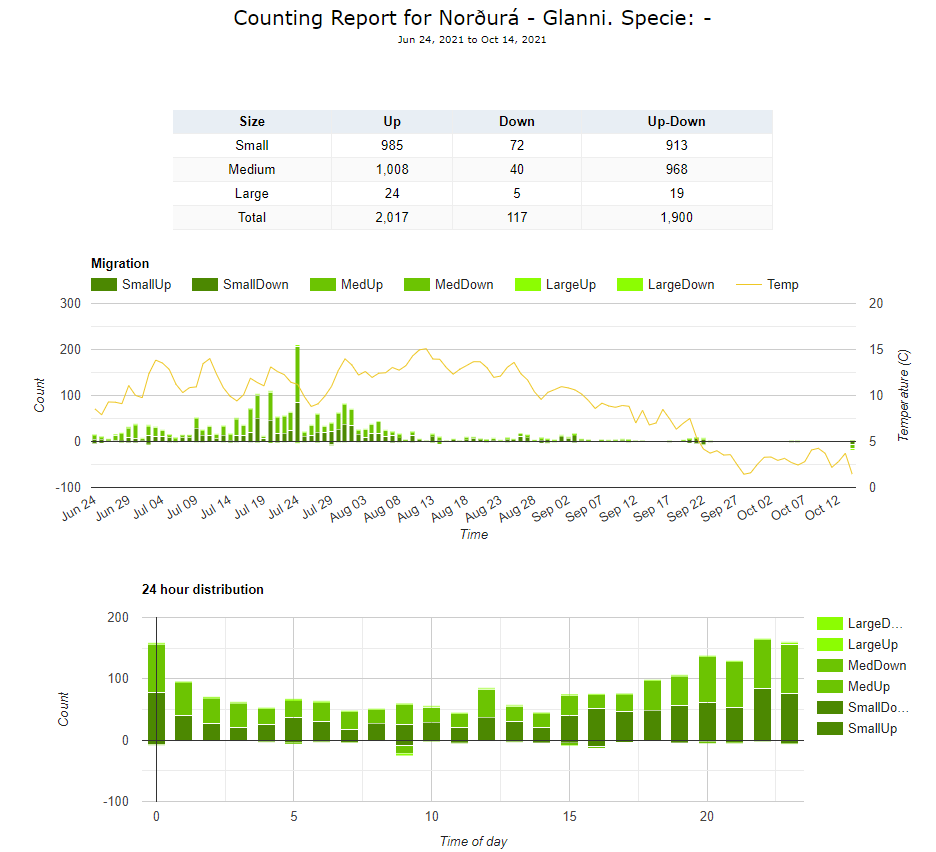Screen dimensions: 936x852
Task: Click the MedDown swatch in 24 hour legend
Action: point(830,666)
